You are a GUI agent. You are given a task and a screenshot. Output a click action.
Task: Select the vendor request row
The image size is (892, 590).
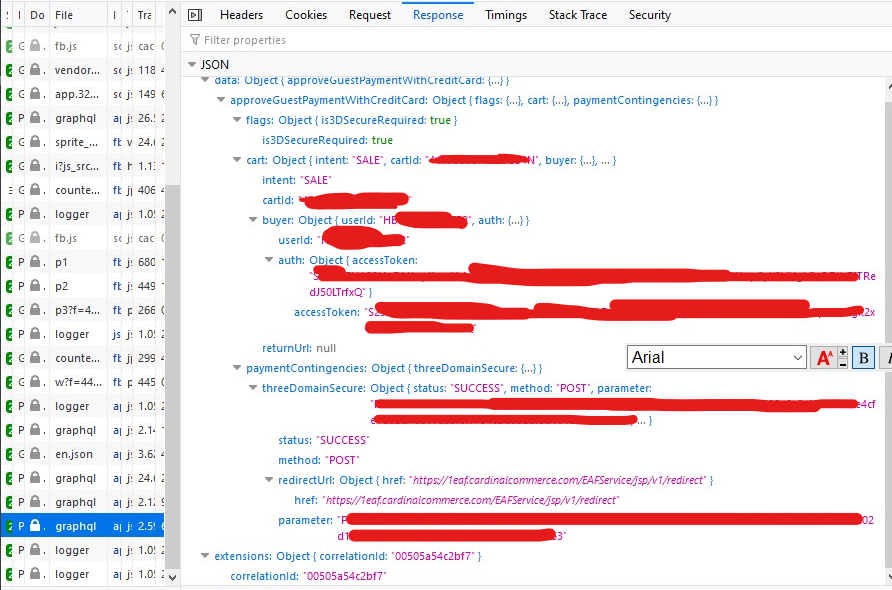83,70
